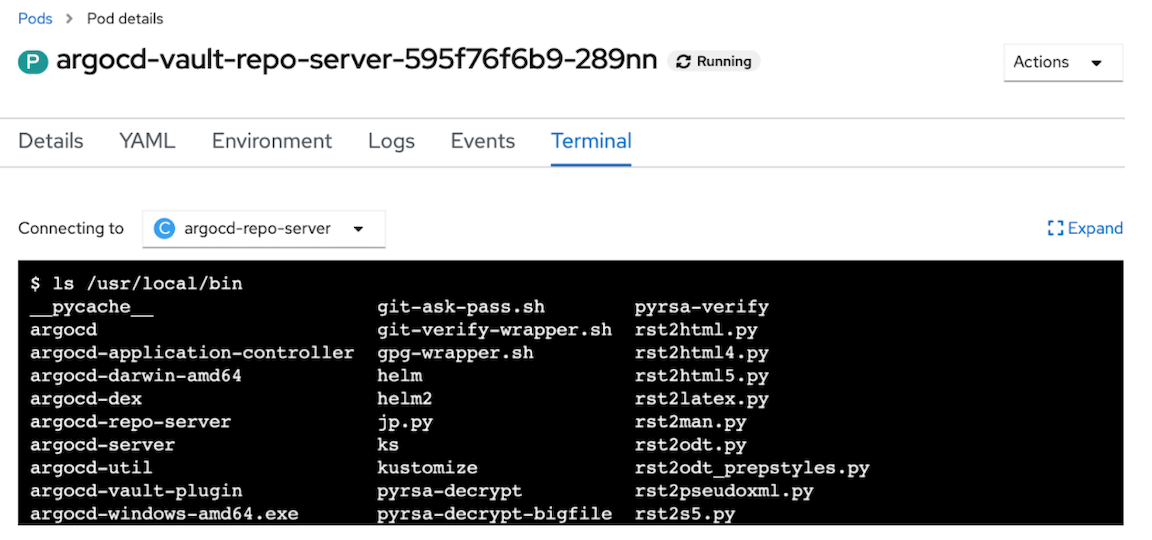Screen dimensions: 1152x540
Task: Go to the Environment tab
Action: click(272, 141)
